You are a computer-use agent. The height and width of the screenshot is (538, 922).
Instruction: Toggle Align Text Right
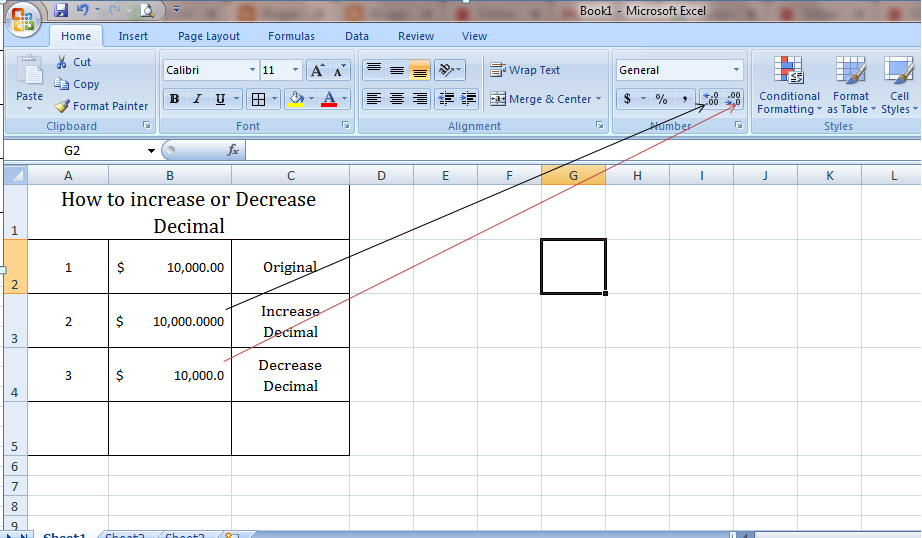[419, 99]
